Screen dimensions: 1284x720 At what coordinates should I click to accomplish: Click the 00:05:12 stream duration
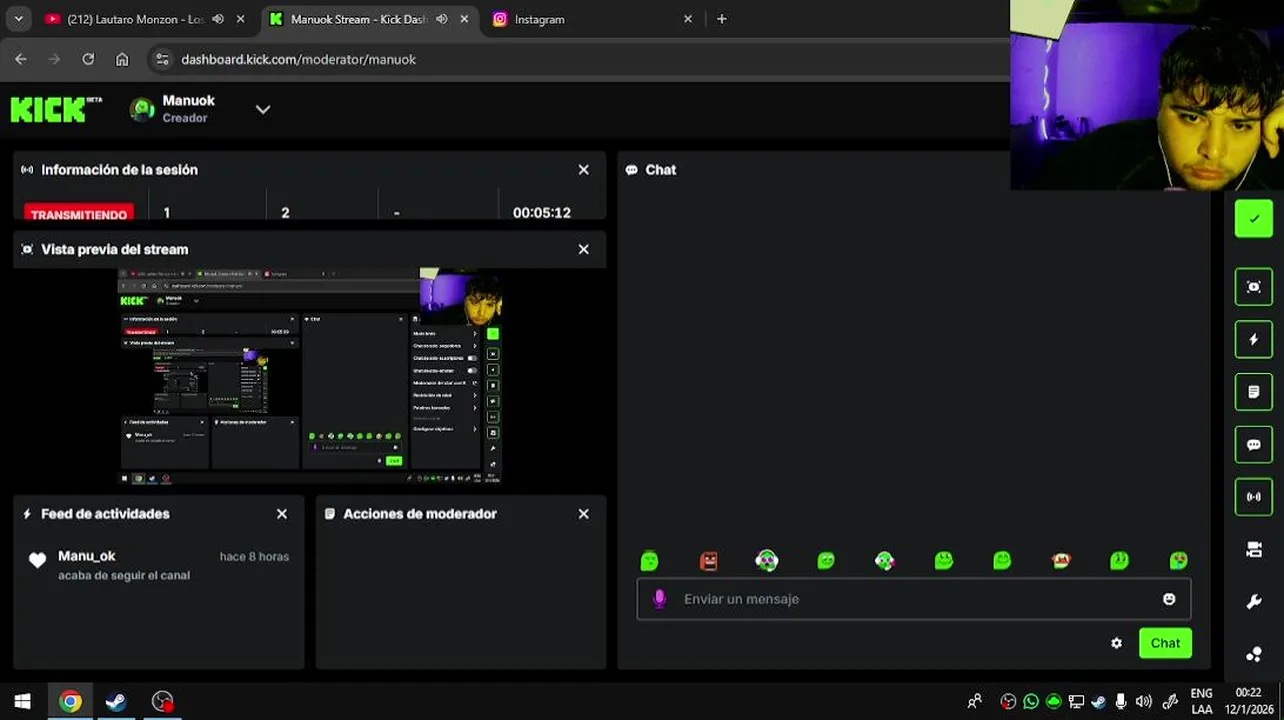[x=542, y=213]
